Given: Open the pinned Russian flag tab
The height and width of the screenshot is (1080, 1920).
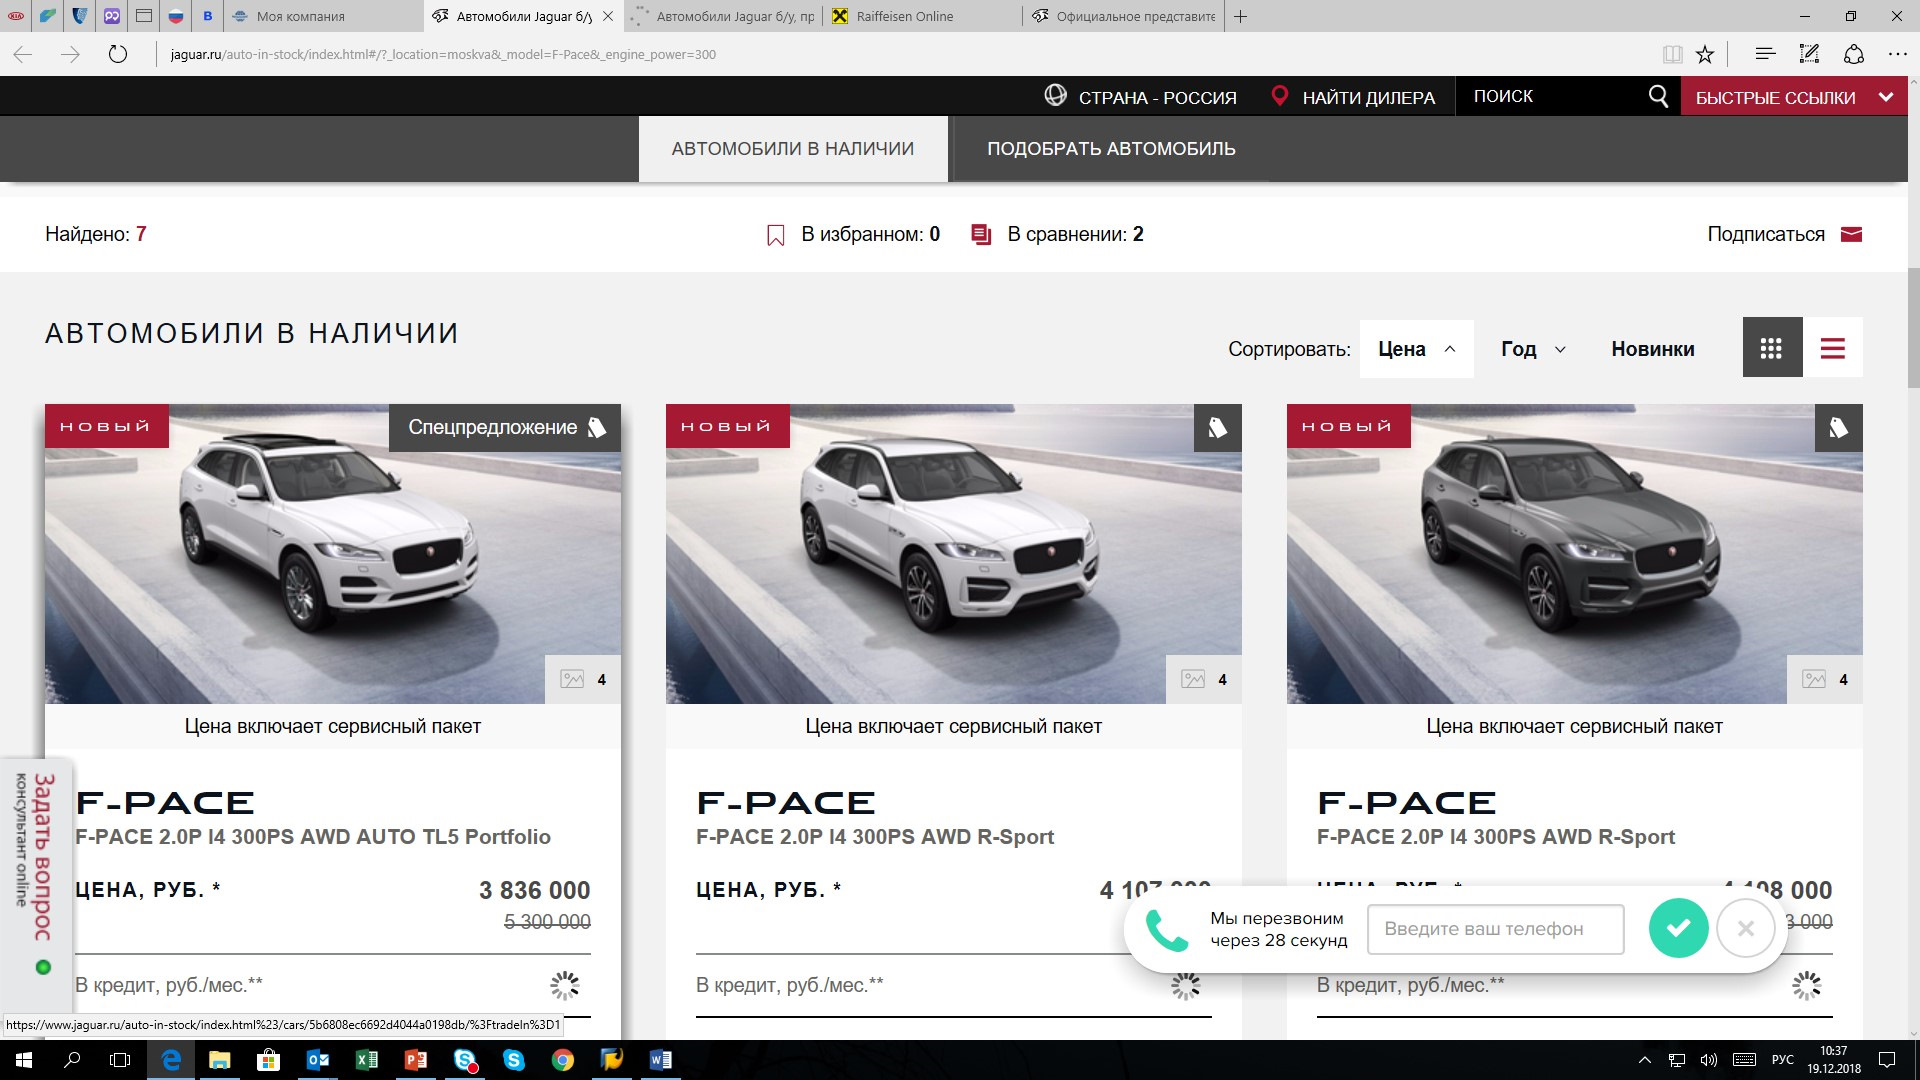Looking at the screenshot, I should pos(176,16).
